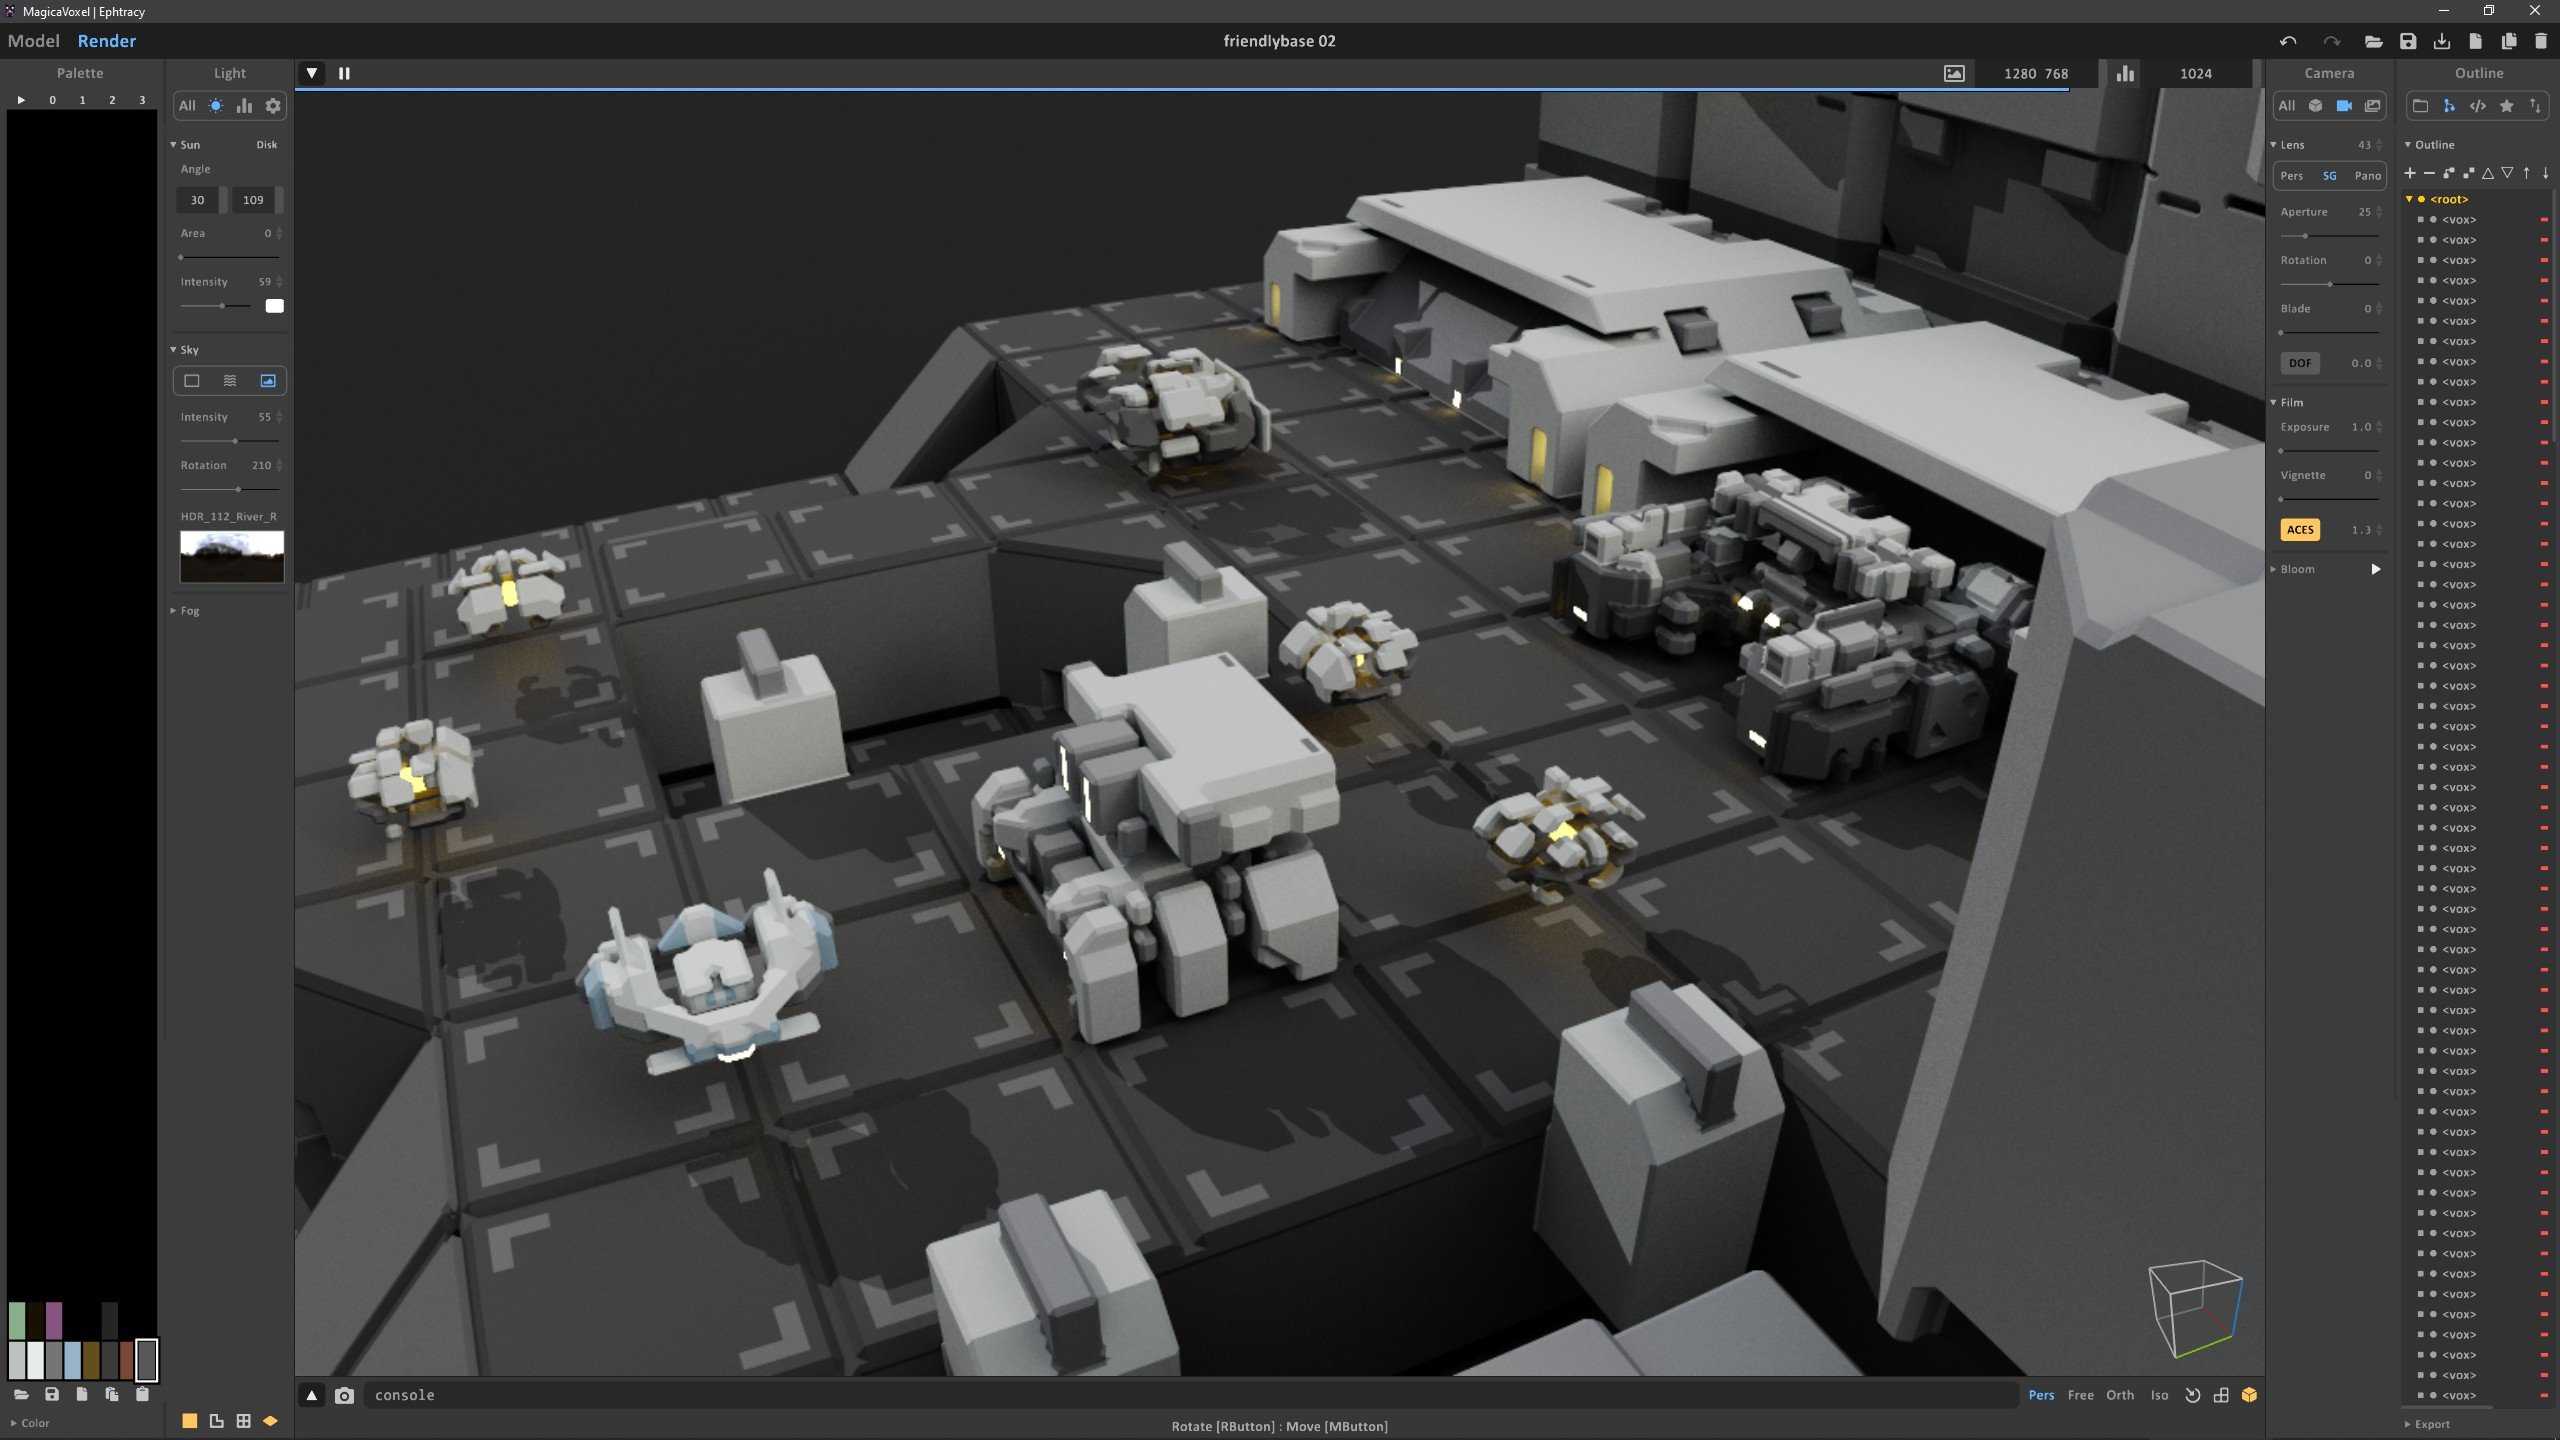
Task: Open the gear settings icon in Light panel
Action: [272, 106]
